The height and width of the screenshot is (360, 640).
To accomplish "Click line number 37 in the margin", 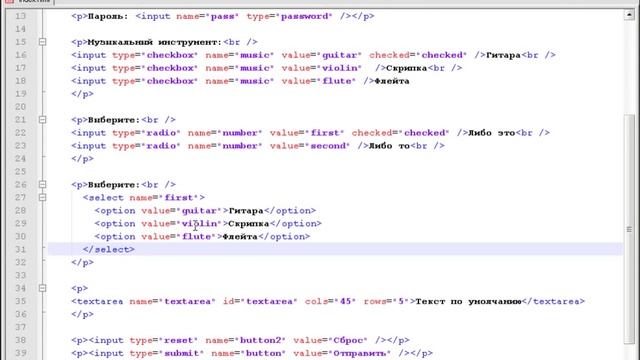I will (x=20, y=327).
